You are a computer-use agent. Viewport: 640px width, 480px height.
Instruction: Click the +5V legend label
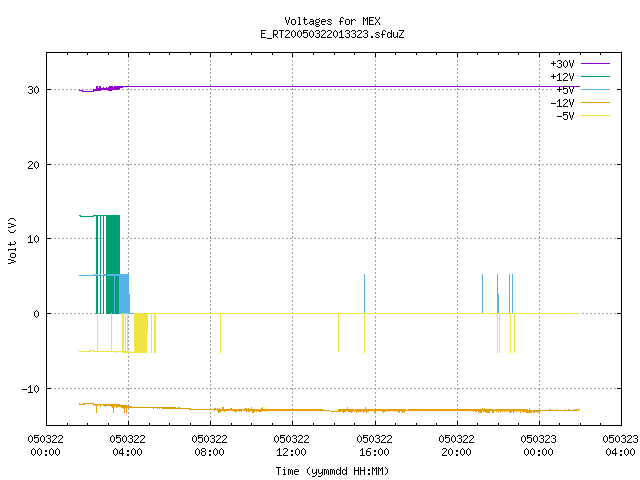(565, 90)
